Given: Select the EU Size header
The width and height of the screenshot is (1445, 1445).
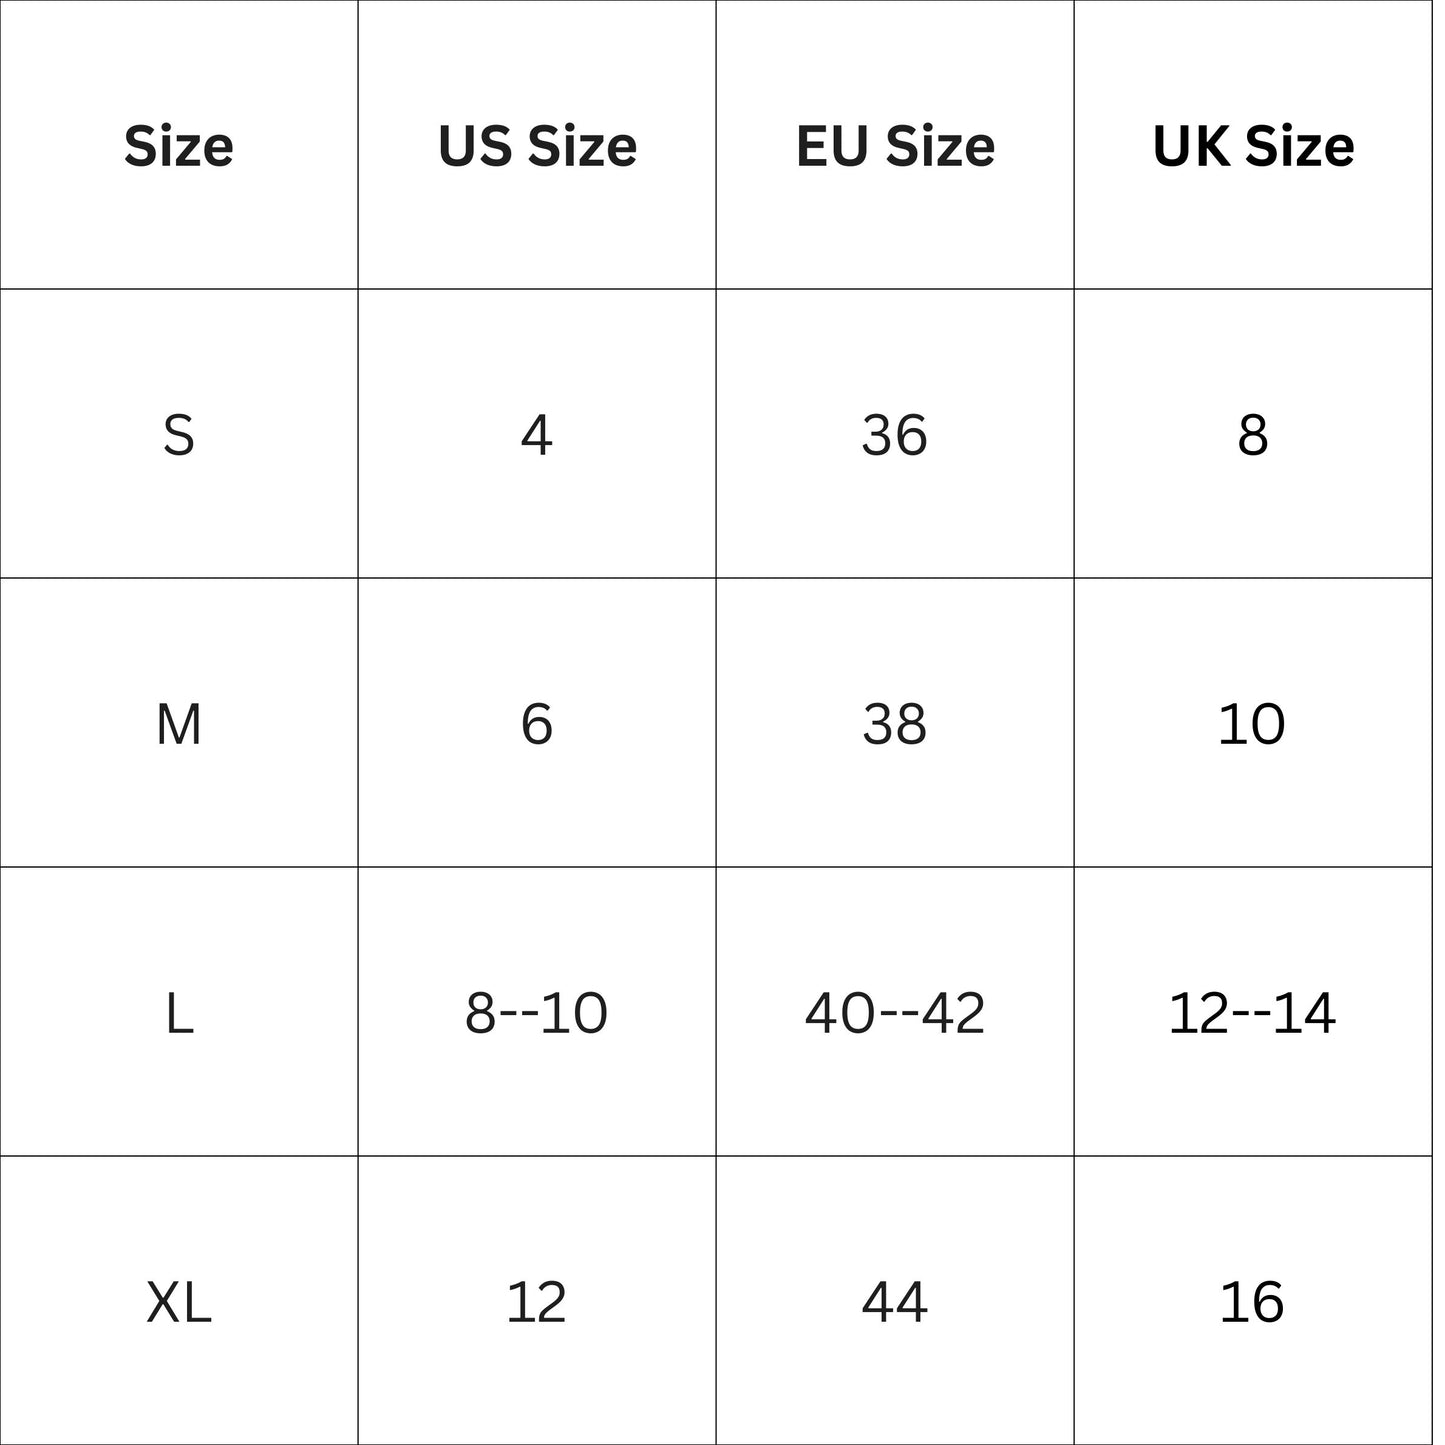Looking at the screenshot, I should tap(895, 146).
